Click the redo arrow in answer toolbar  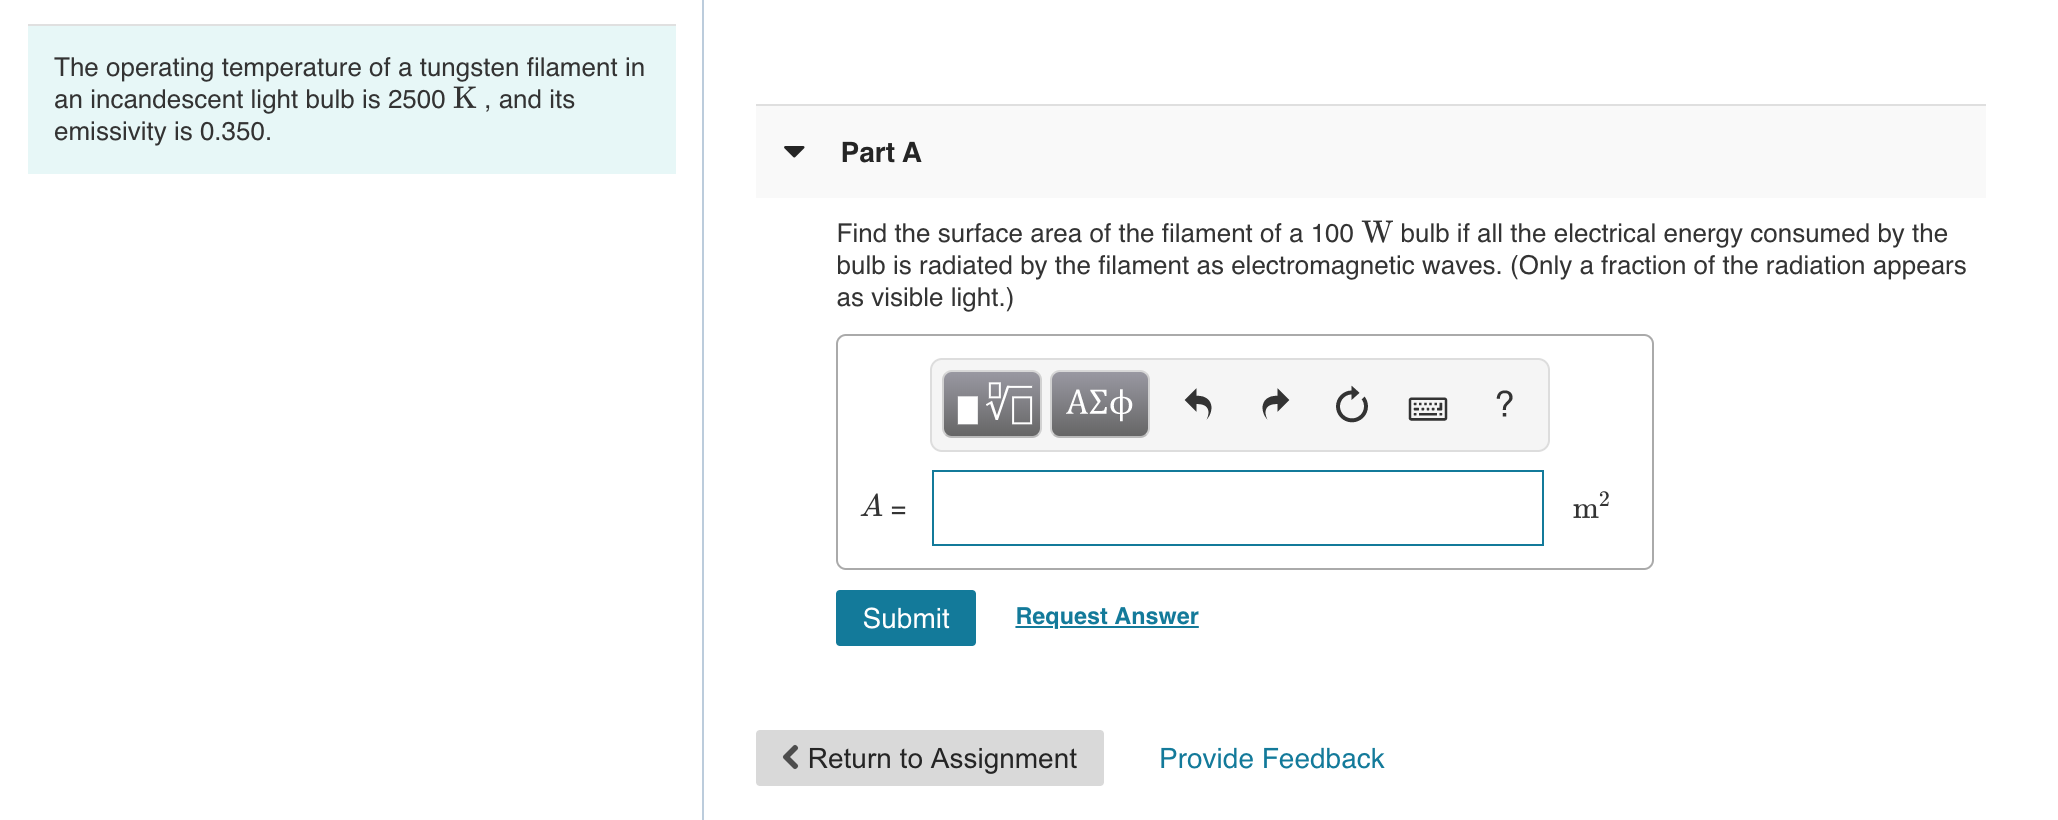coord(1275,404)
